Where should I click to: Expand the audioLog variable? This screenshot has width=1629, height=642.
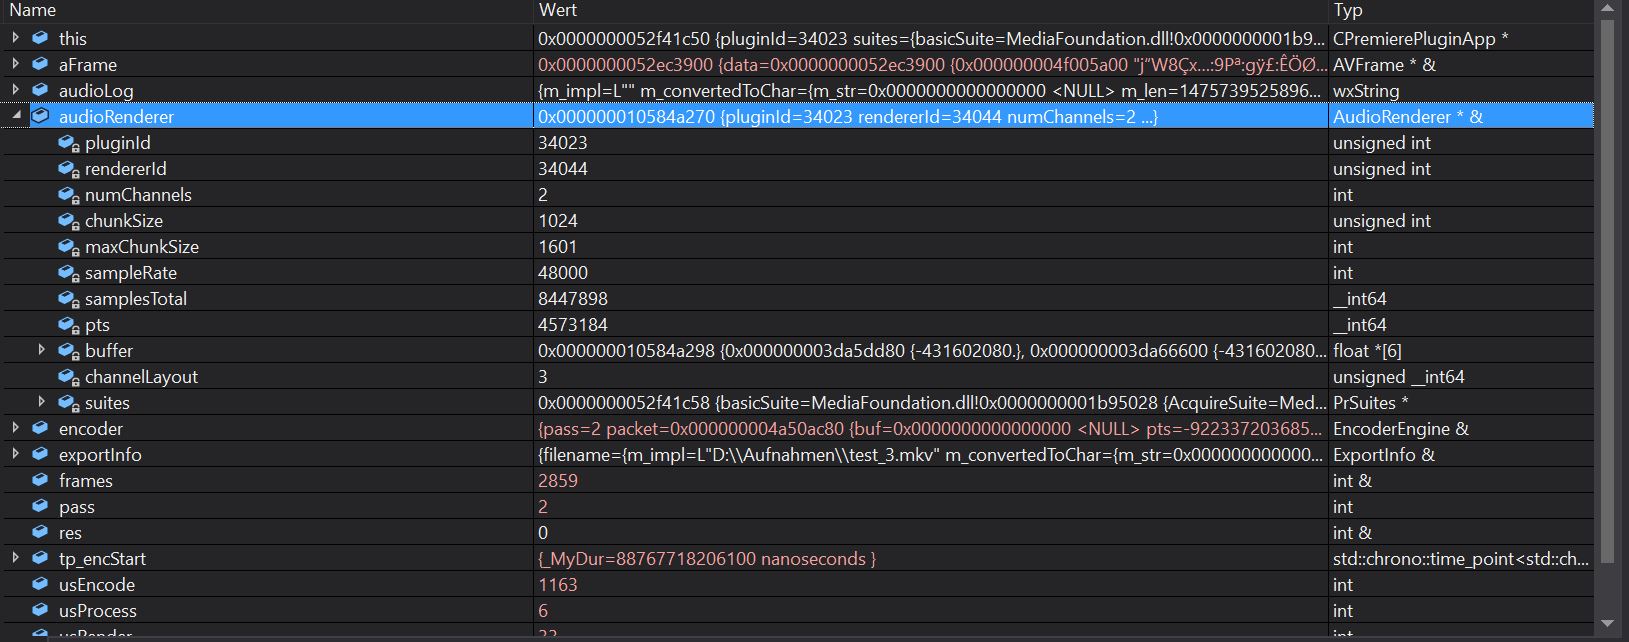pos(15,90)
